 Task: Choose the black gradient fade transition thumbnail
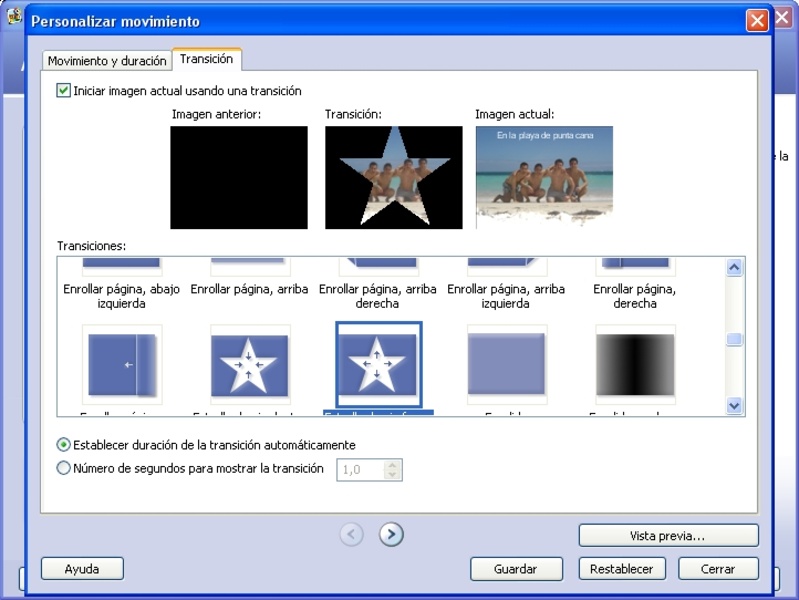tap(635, 365)
